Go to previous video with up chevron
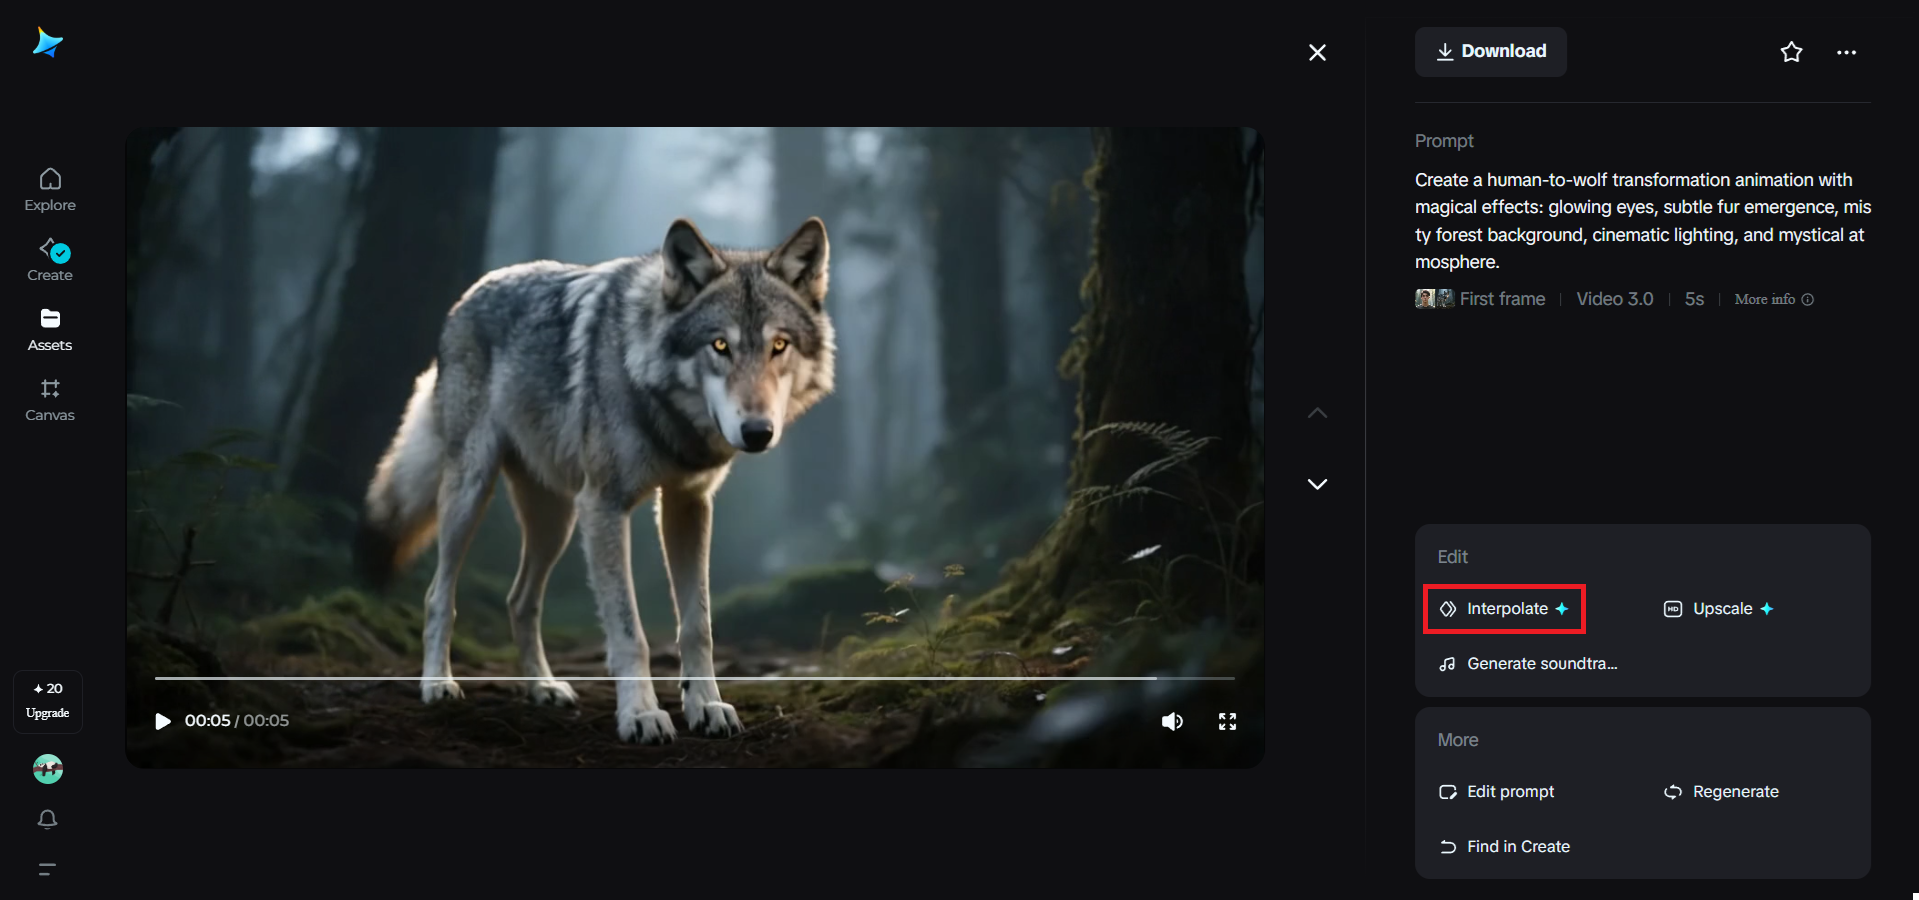This screenshot has width=1919, height=900. pyautogui.click(x=1317, y=413)
